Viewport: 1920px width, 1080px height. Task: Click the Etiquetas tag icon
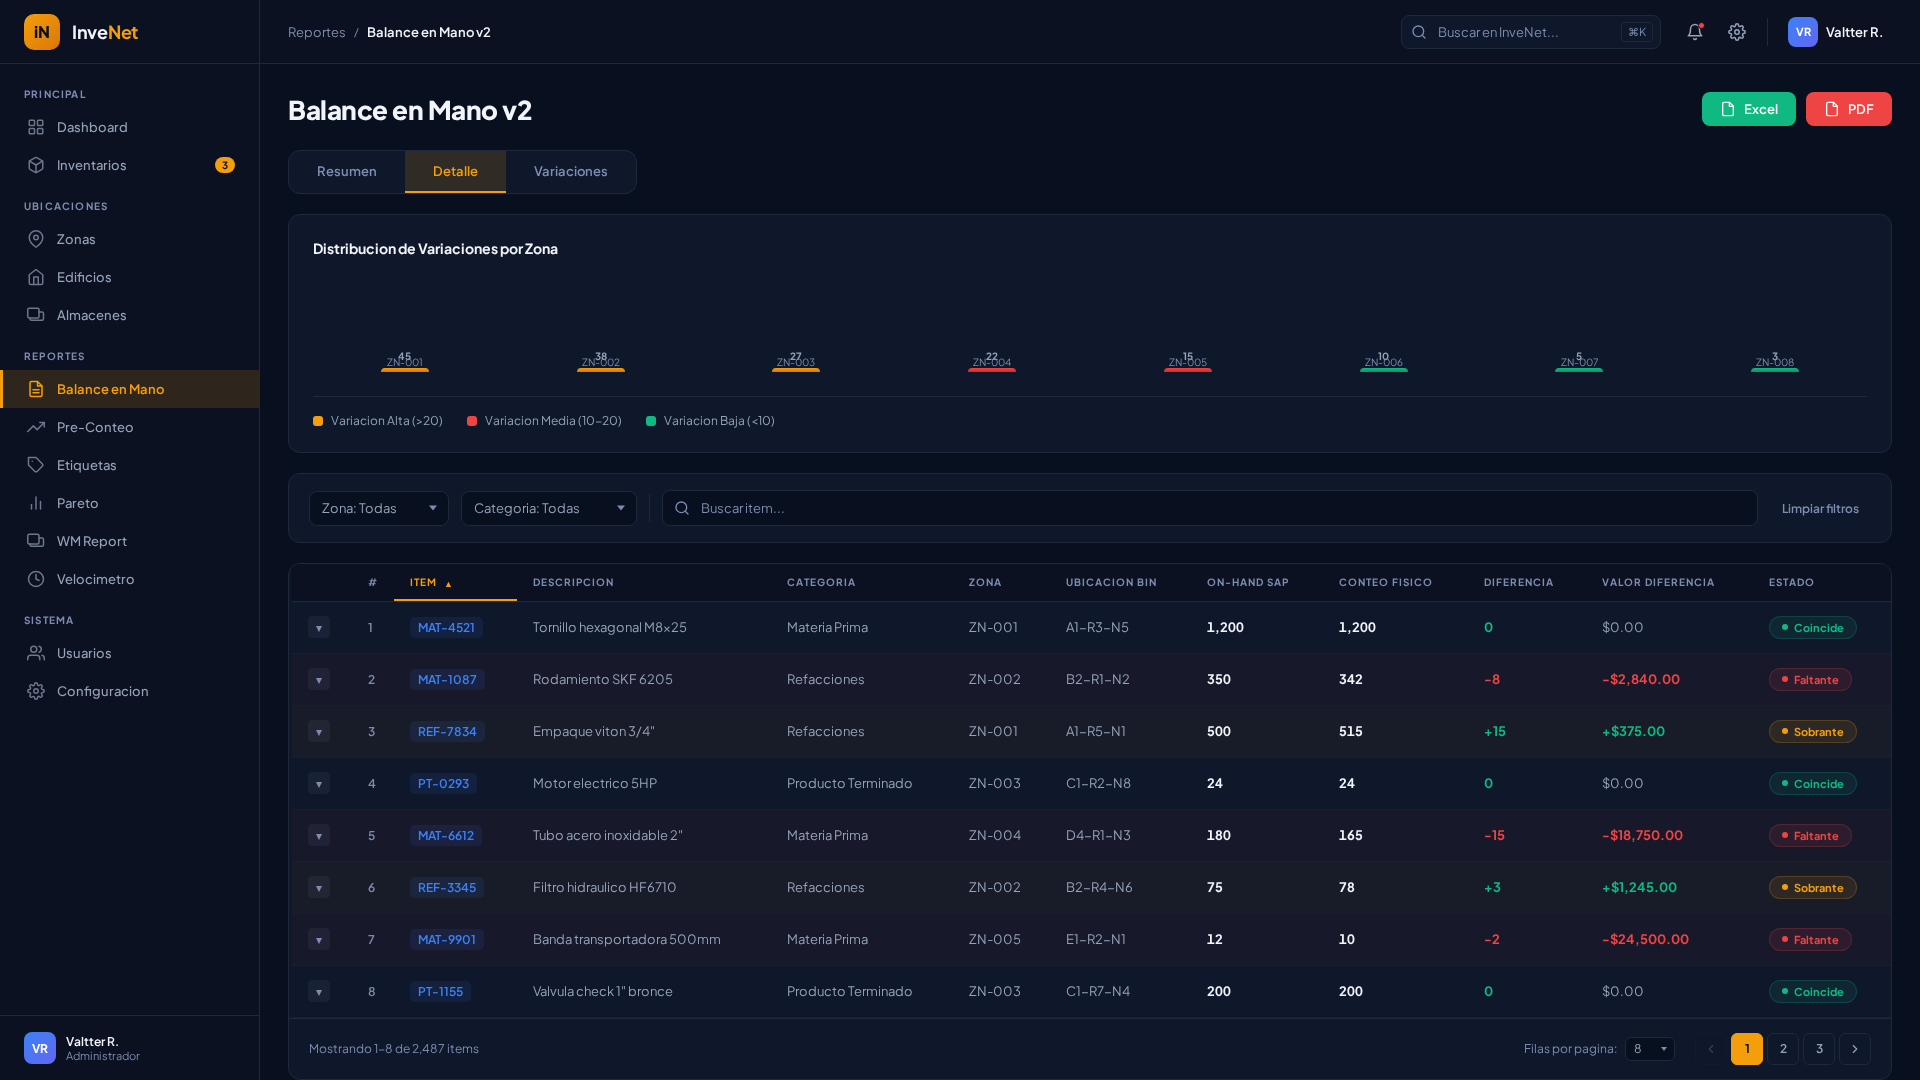pos(36,465)
